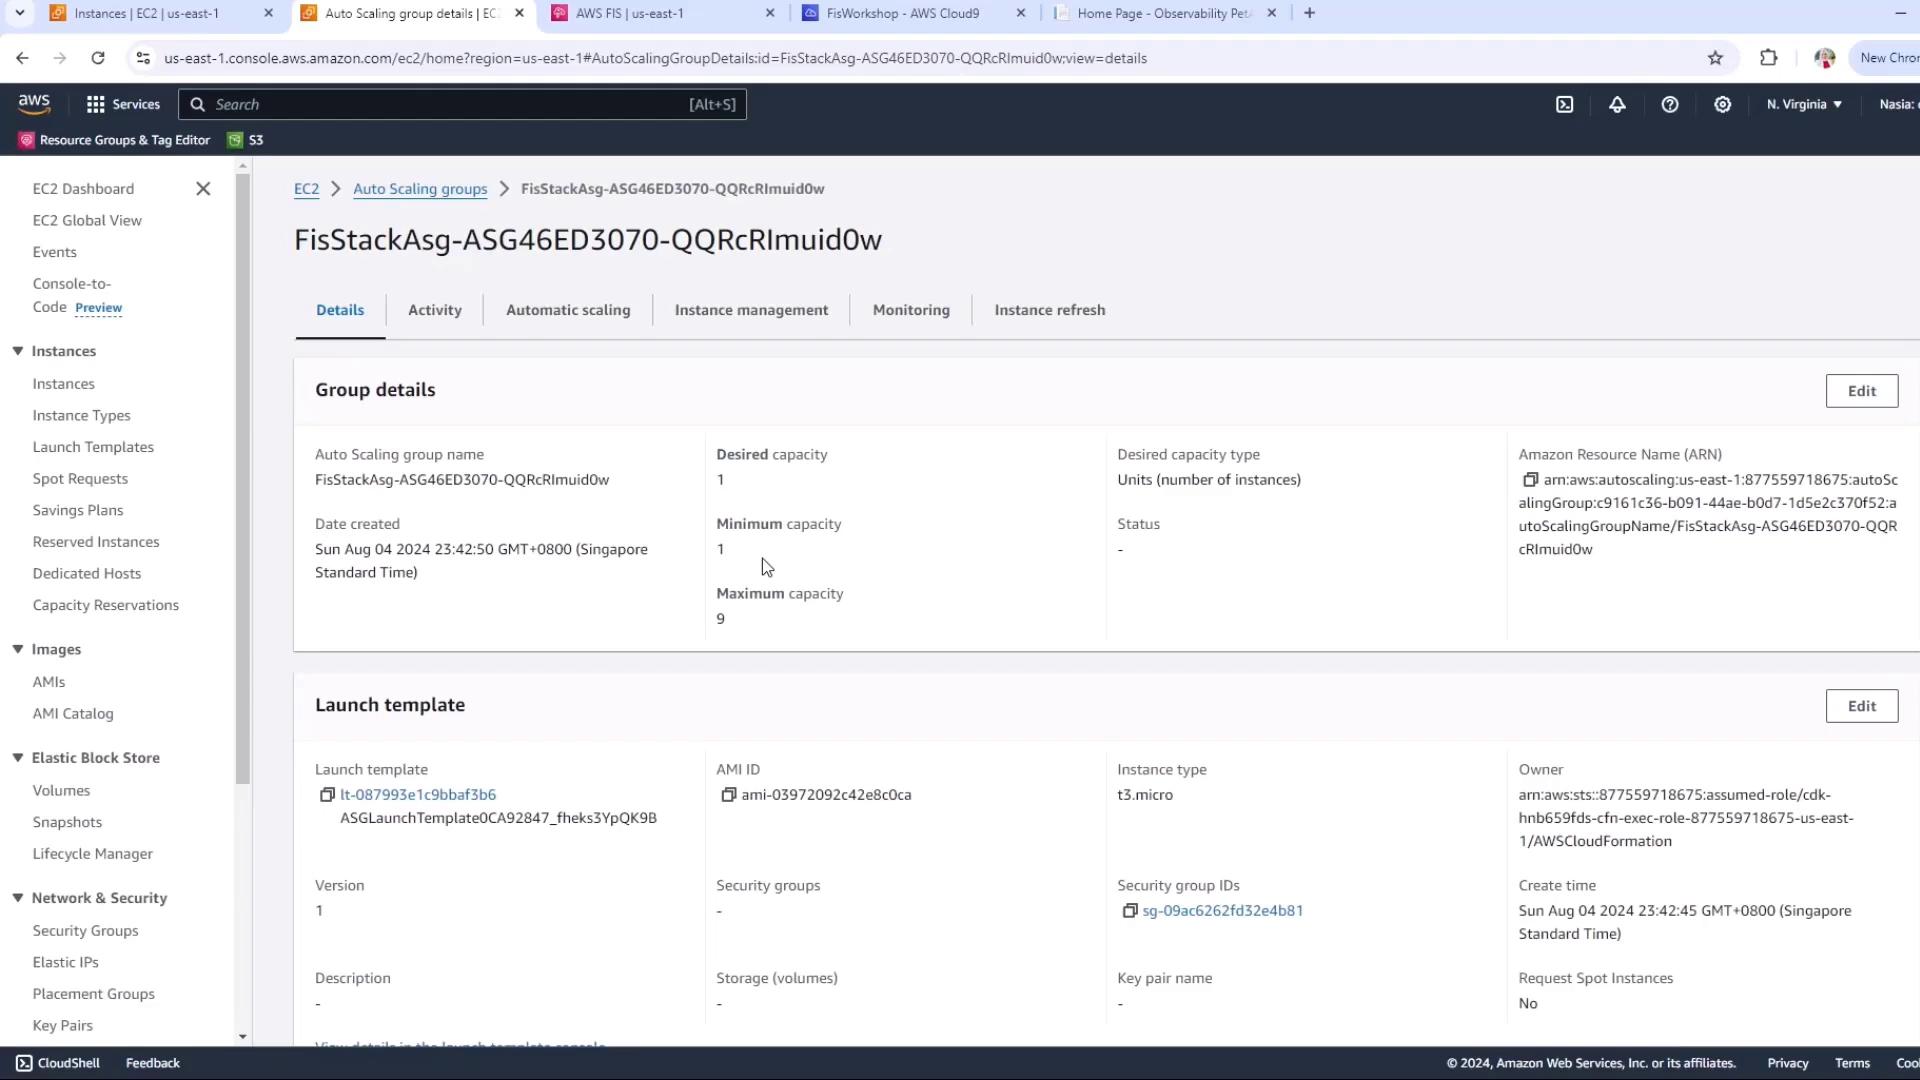1920x1080 pixels.
Task: Switch to the Instance management tab
Action: (751, 310)
